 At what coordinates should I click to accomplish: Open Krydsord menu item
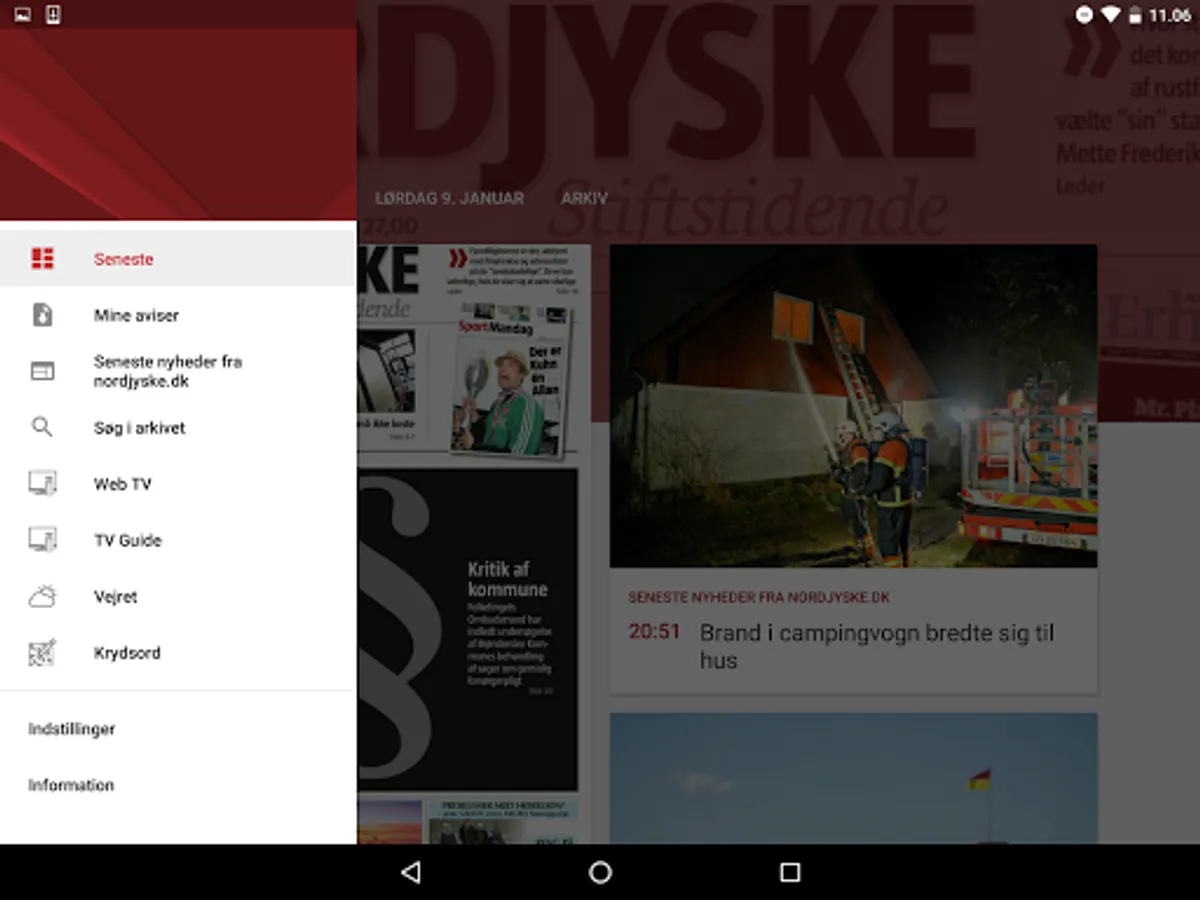178,652
